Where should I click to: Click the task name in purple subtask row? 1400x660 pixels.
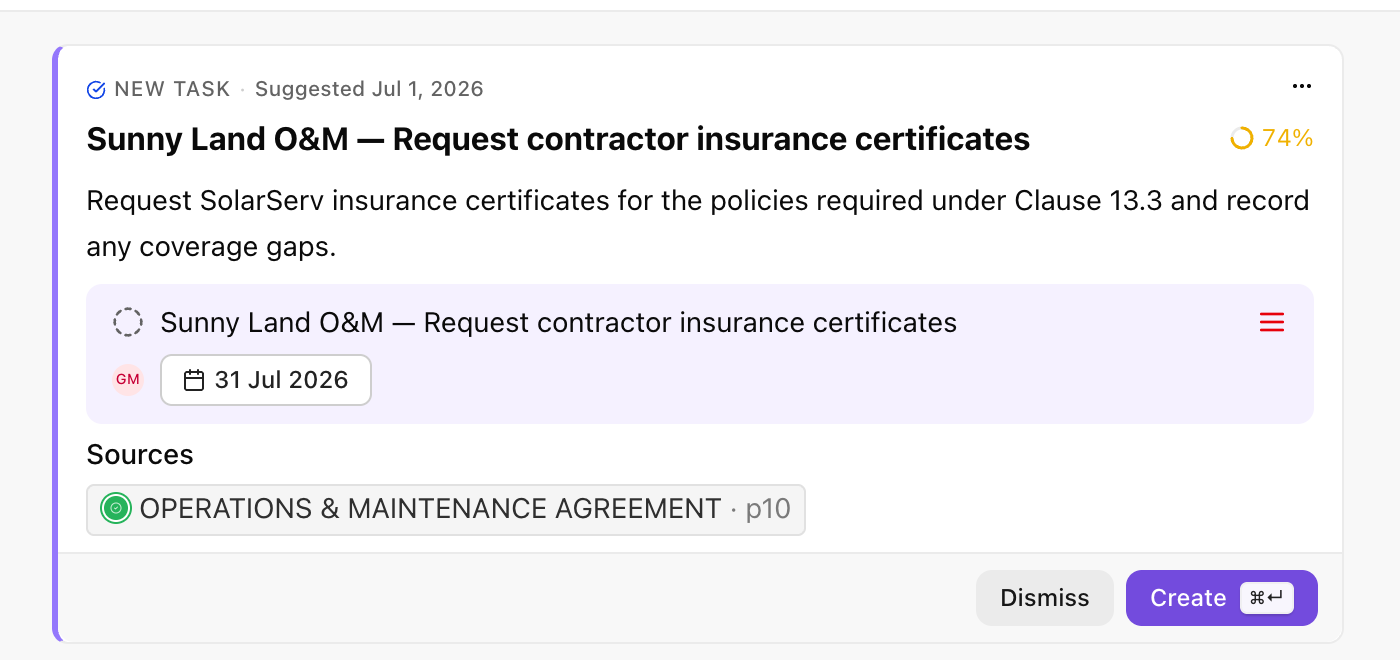tap(559, 323)
